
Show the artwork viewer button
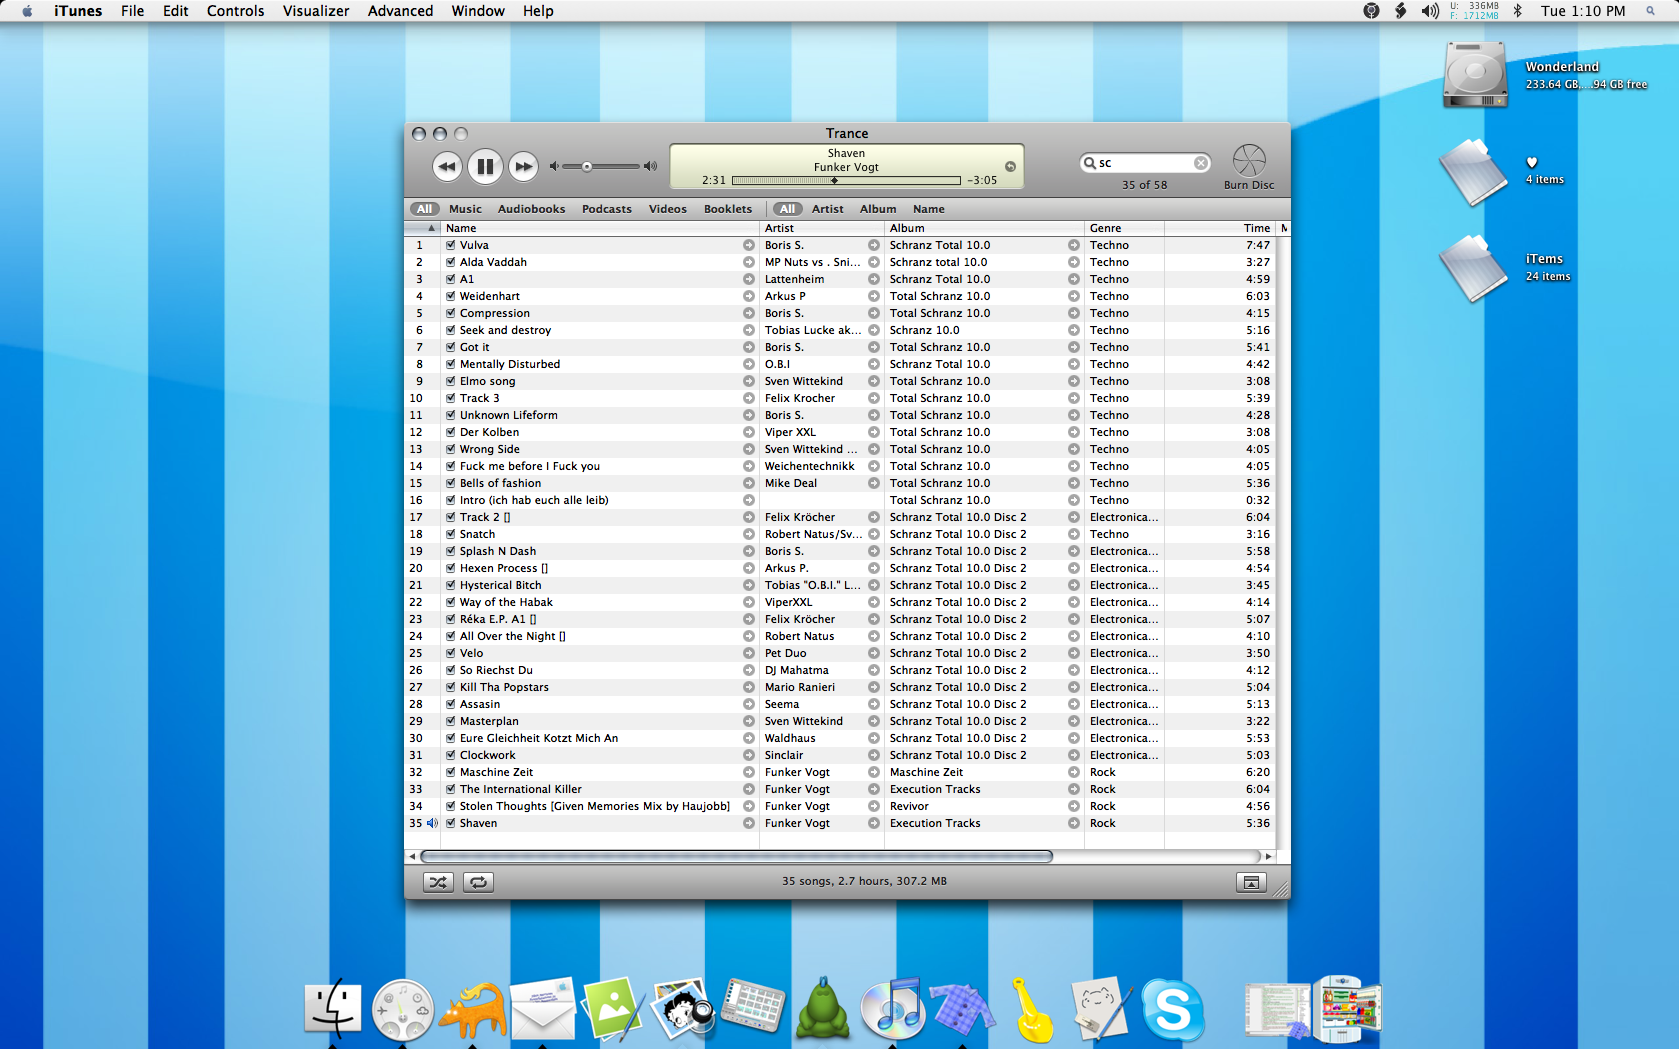click(x=1251, y=882)
